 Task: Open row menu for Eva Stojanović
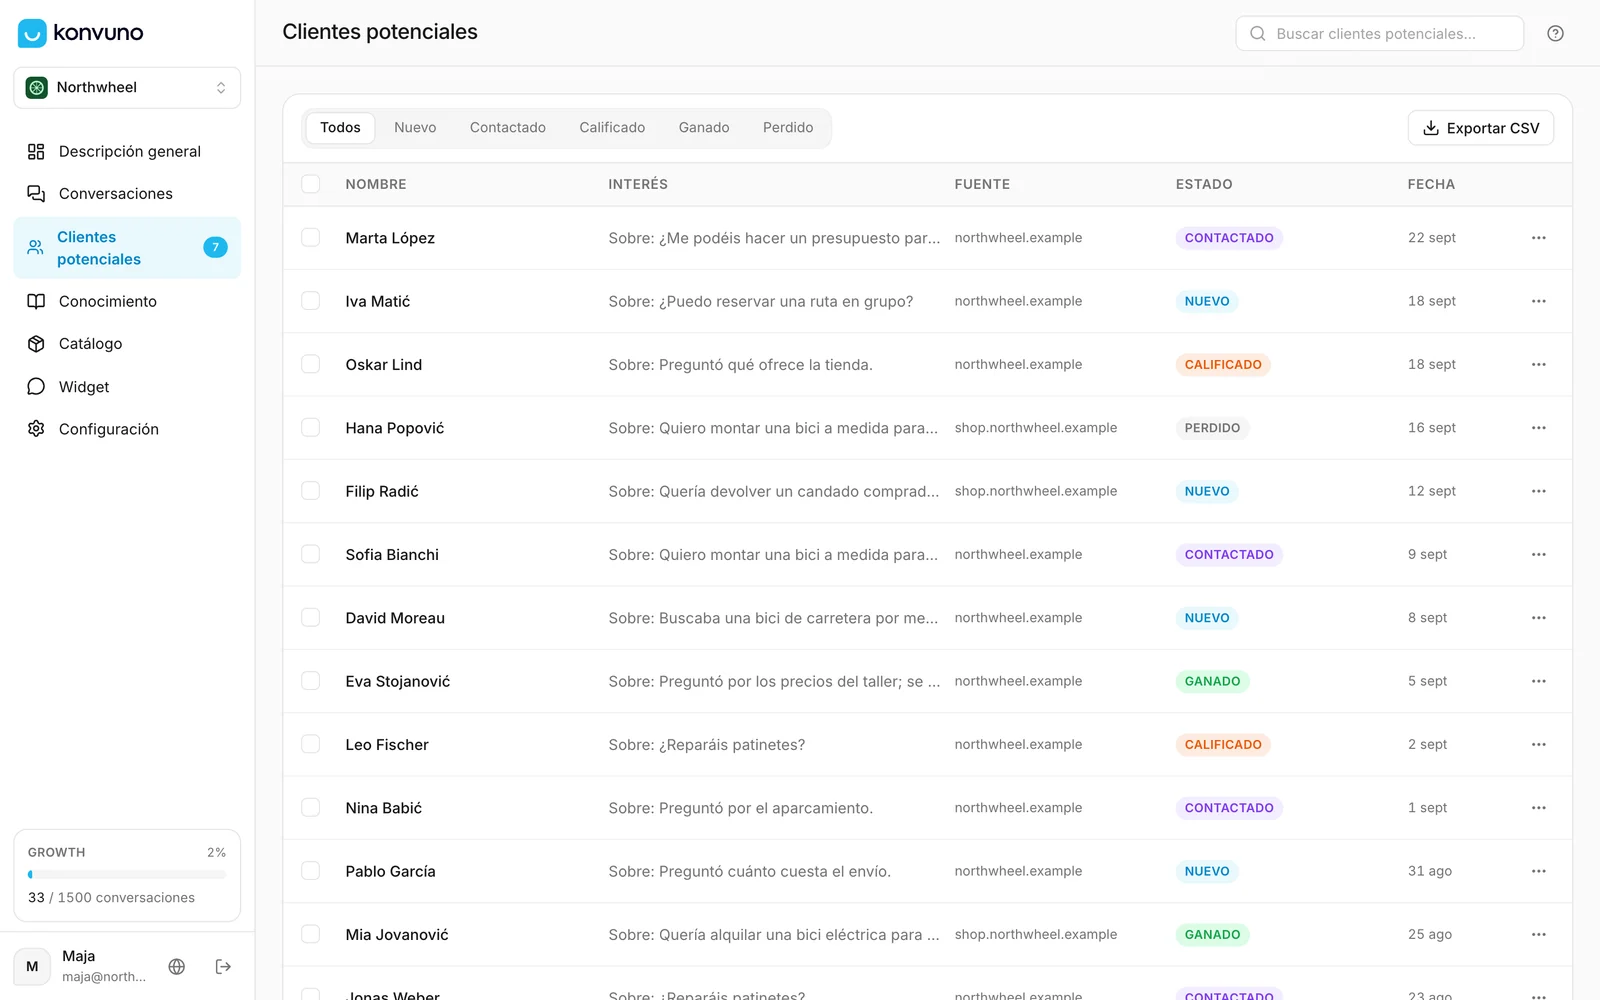[1538, 681]
